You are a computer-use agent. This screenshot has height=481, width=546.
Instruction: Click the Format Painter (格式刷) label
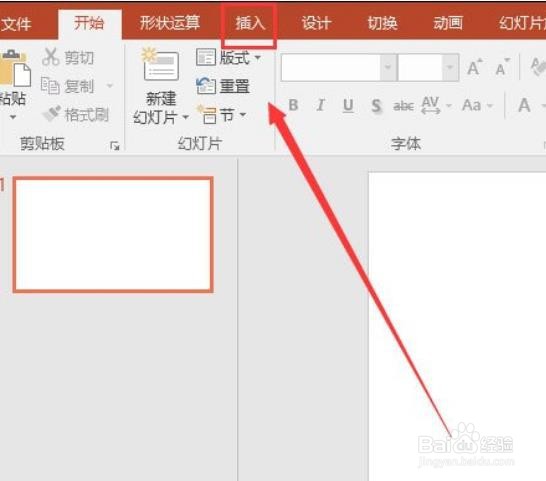pos(87,115)
